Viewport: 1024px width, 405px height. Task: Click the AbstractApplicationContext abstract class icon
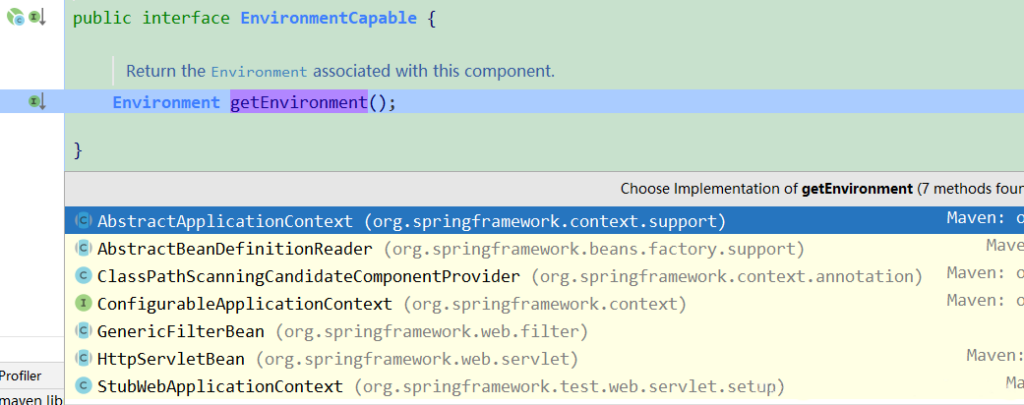click(x=84, y=221)
